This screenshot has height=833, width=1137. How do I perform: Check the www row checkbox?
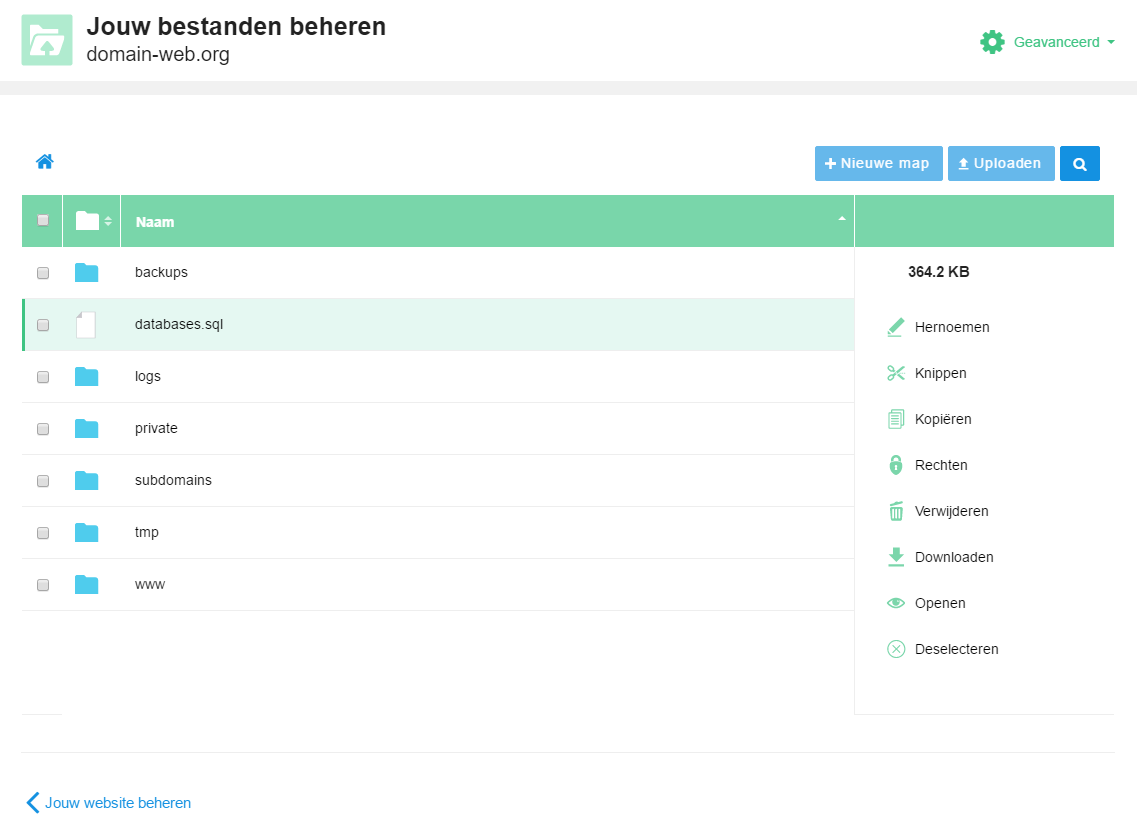click(43, 585)
